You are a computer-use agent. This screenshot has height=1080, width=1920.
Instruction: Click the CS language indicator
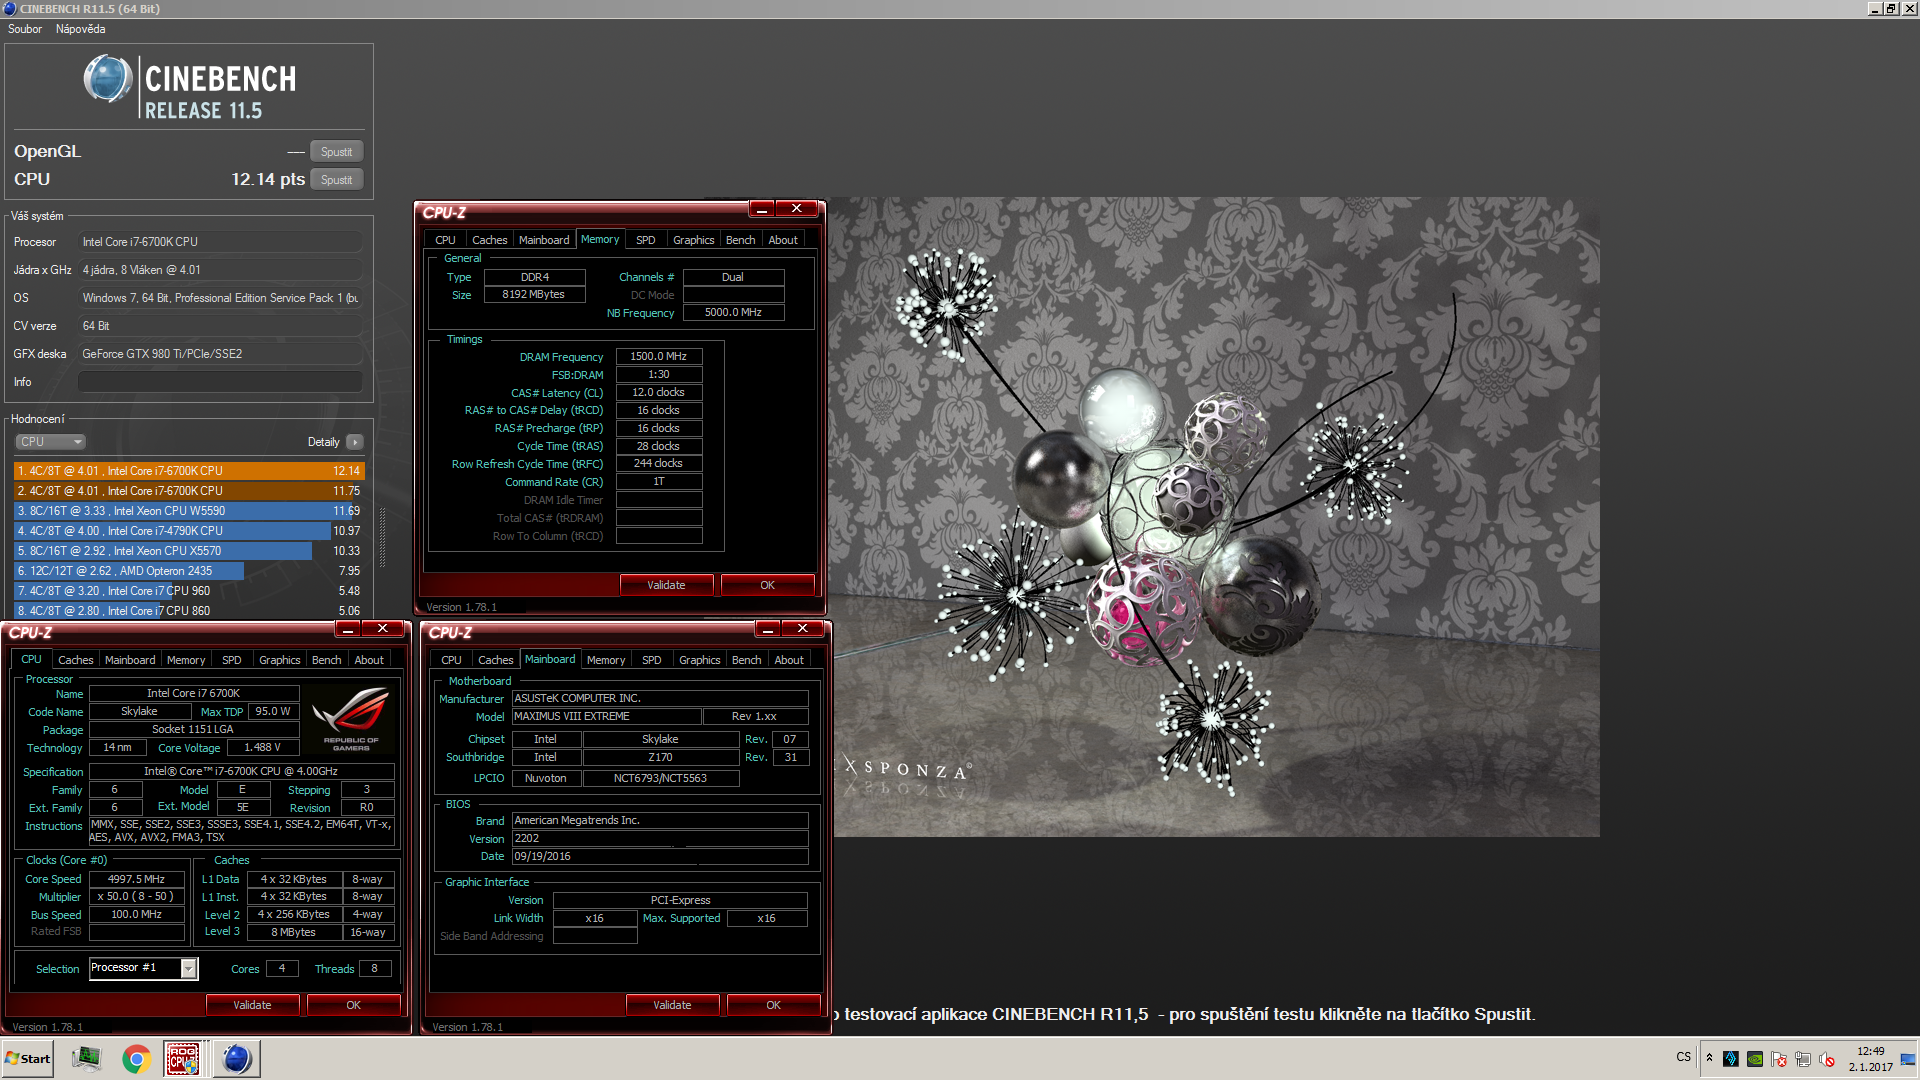(x=1684, y=1057)
